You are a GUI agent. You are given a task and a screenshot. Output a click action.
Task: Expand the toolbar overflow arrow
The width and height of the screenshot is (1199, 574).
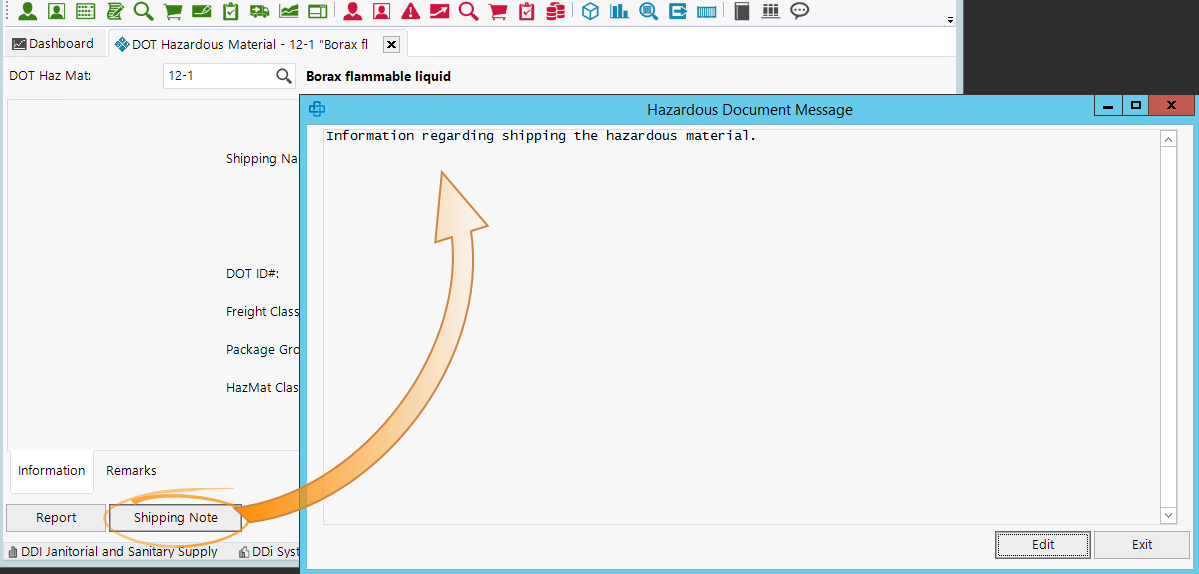click(949, 20)
